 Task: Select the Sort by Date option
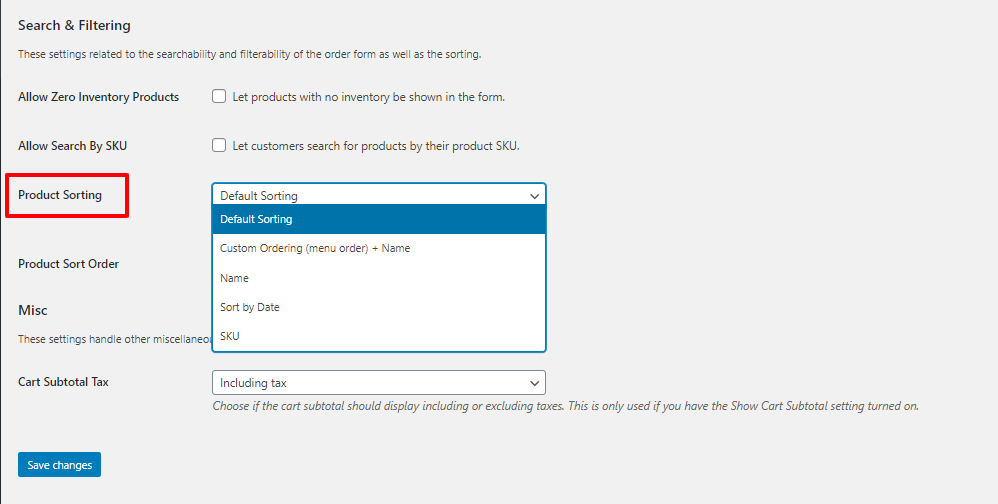click(x=250, y=307)
